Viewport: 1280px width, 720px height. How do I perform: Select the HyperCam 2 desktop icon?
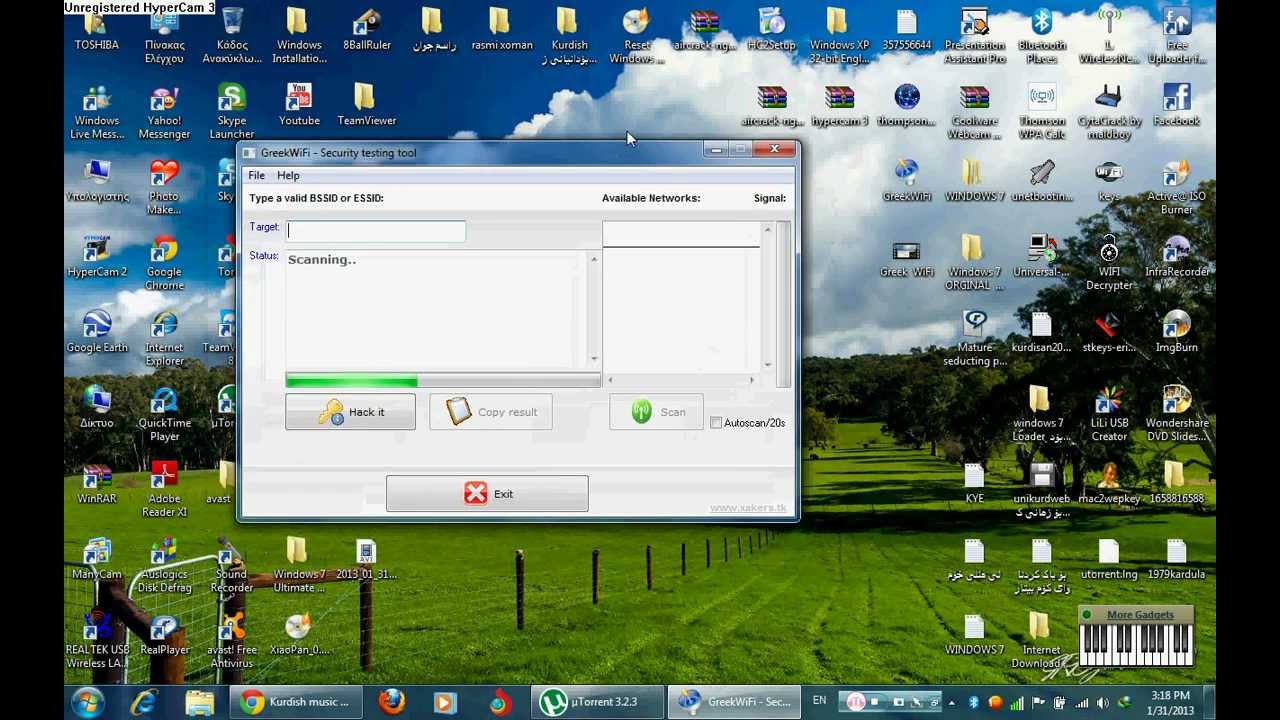97,256
